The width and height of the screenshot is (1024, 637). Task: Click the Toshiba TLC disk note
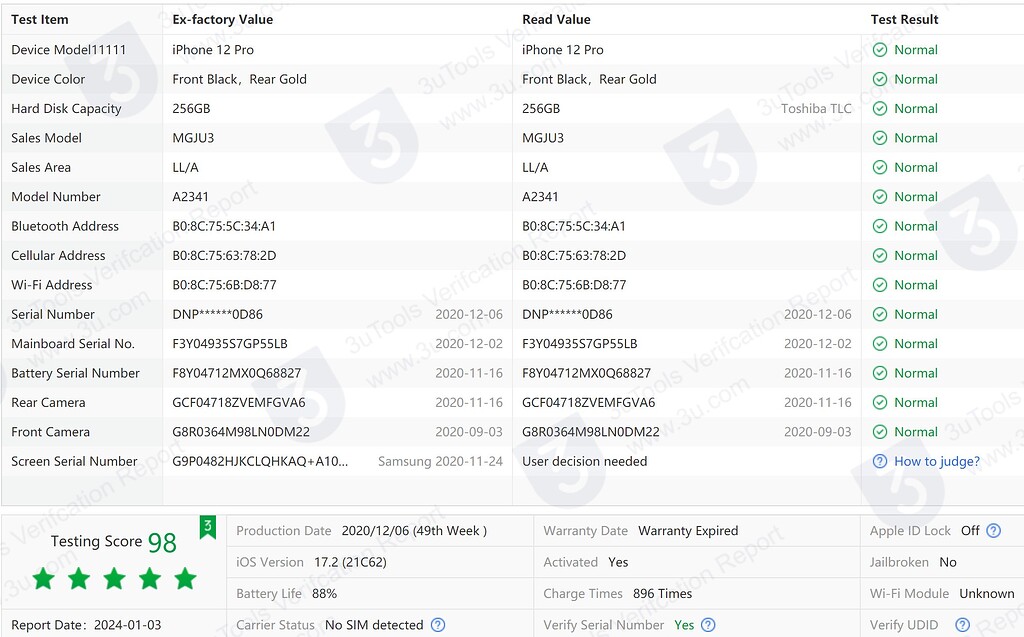click(816, 108)
